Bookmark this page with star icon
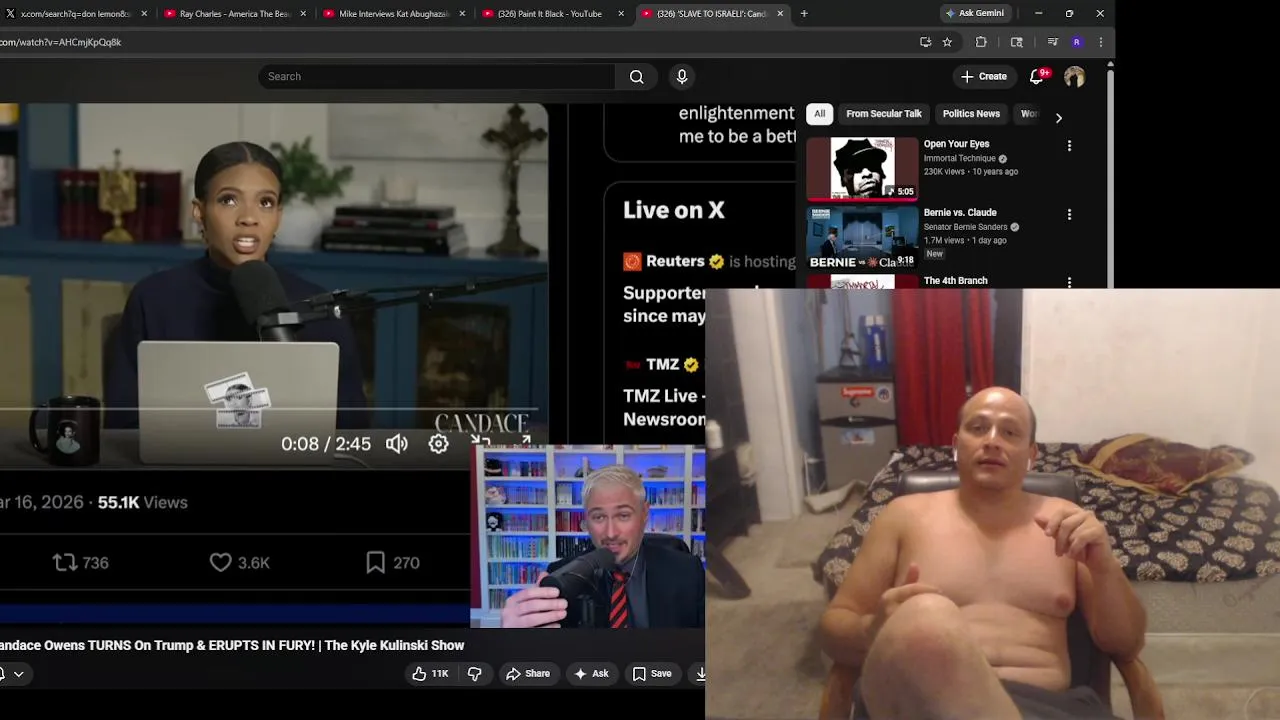This screenshot has height=720, width=1280. coord(947,42)
